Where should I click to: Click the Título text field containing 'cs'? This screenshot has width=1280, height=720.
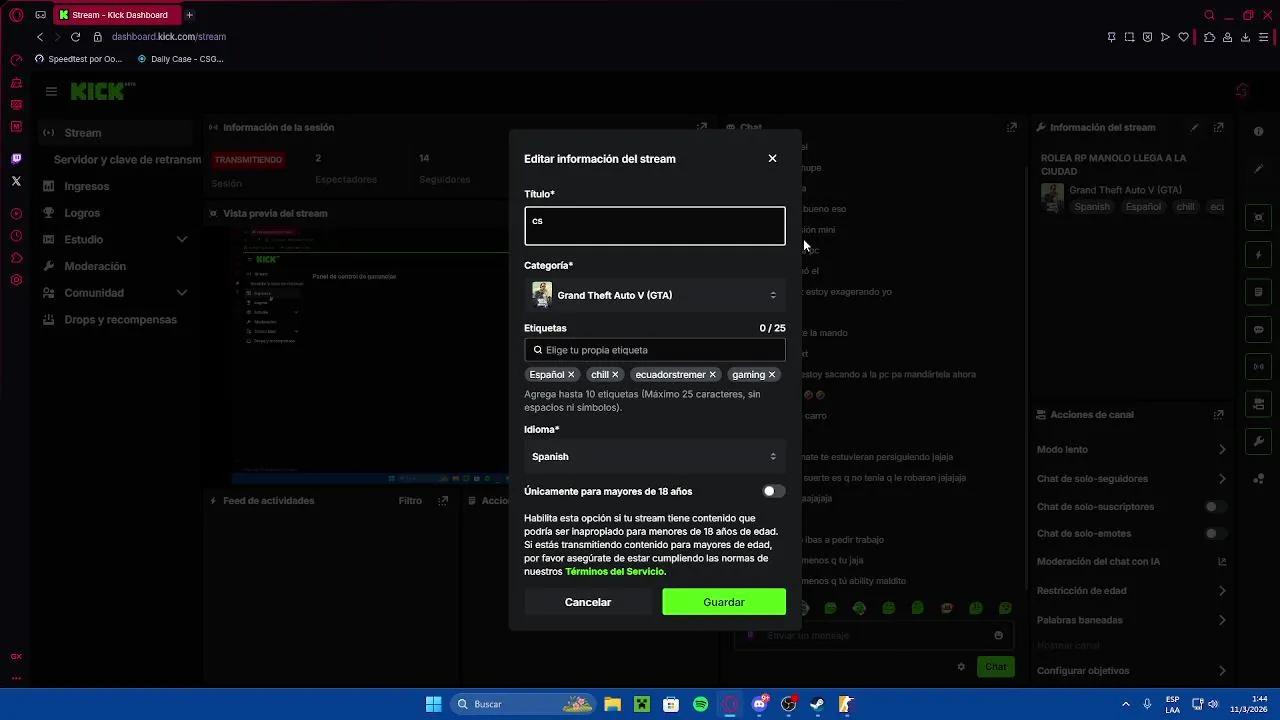pyautogui.click(x=655, y=226)
